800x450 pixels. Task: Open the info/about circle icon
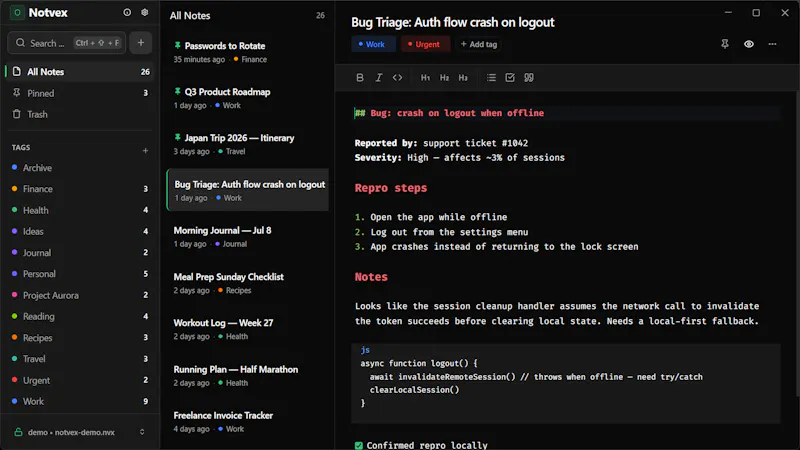point(127,12)
